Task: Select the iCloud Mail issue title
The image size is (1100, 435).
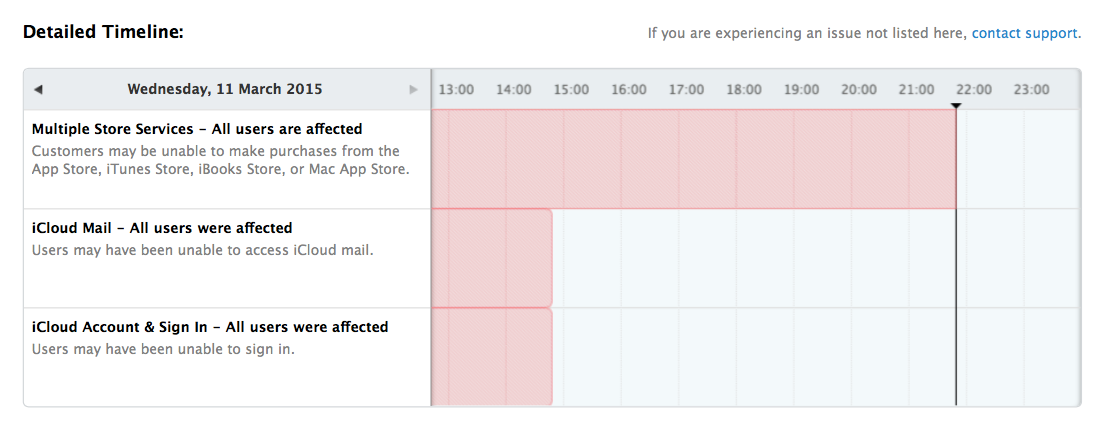Action: 162,228
